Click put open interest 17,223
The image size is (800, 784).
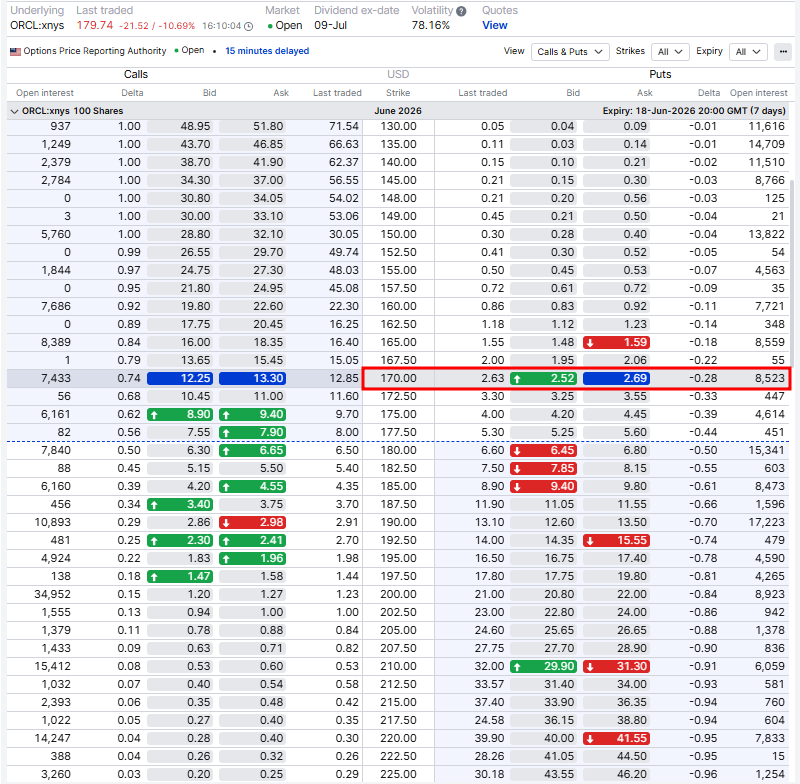pyautogui.click(x=766, y=522)
